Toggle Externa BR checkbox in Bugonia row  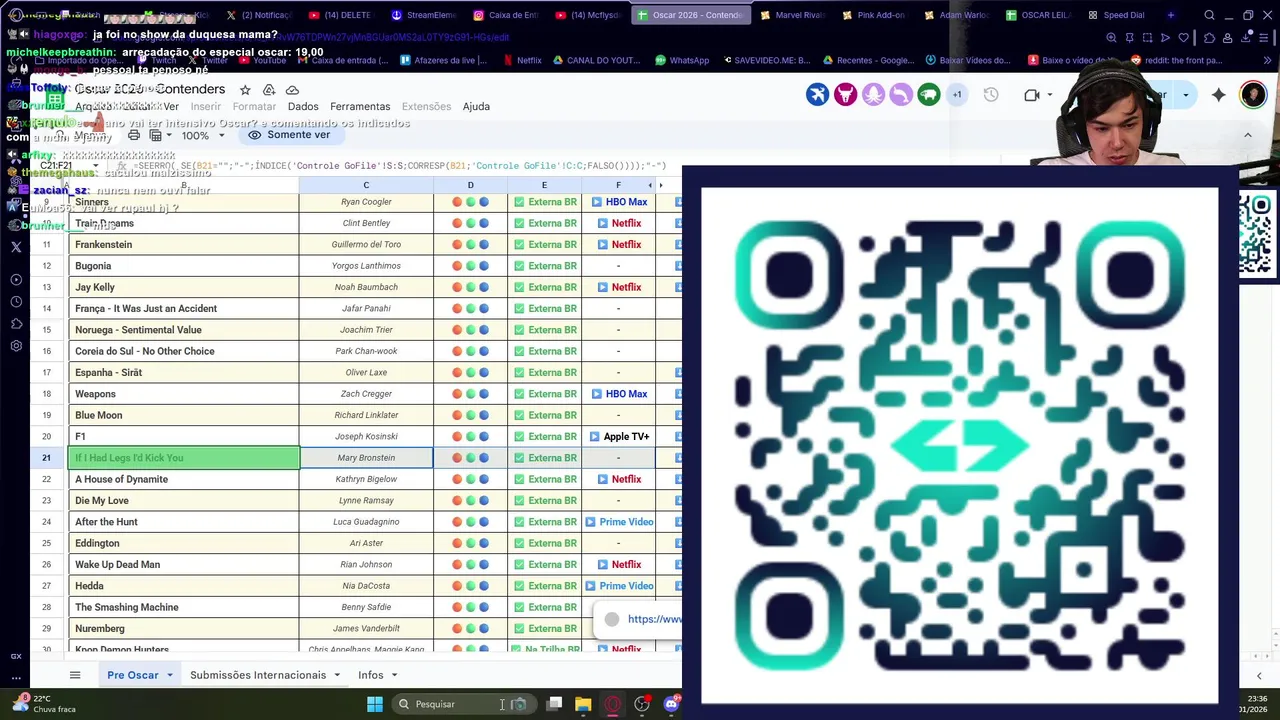[x=519, y=266]
